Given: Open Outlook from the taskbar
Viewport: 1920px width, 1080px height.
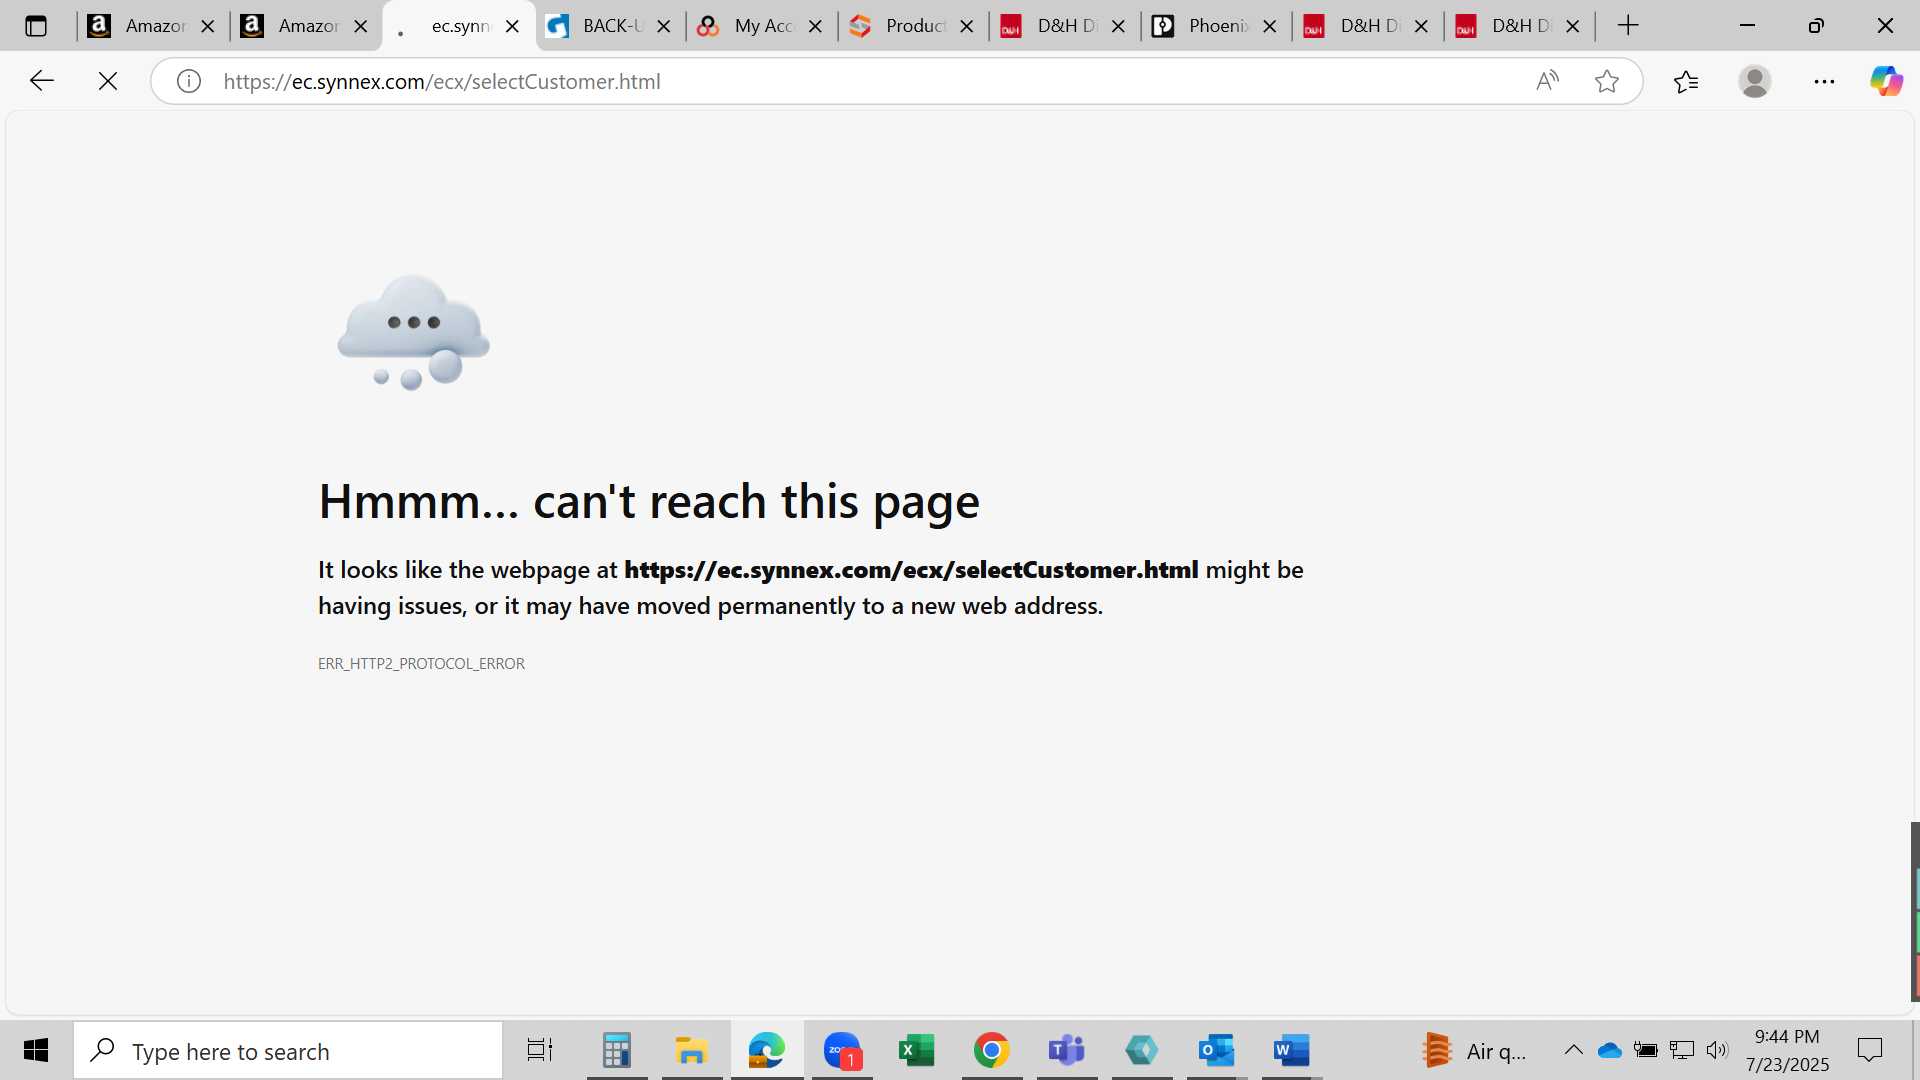Looking at the screenshot, I should tap(1217, 1050).
